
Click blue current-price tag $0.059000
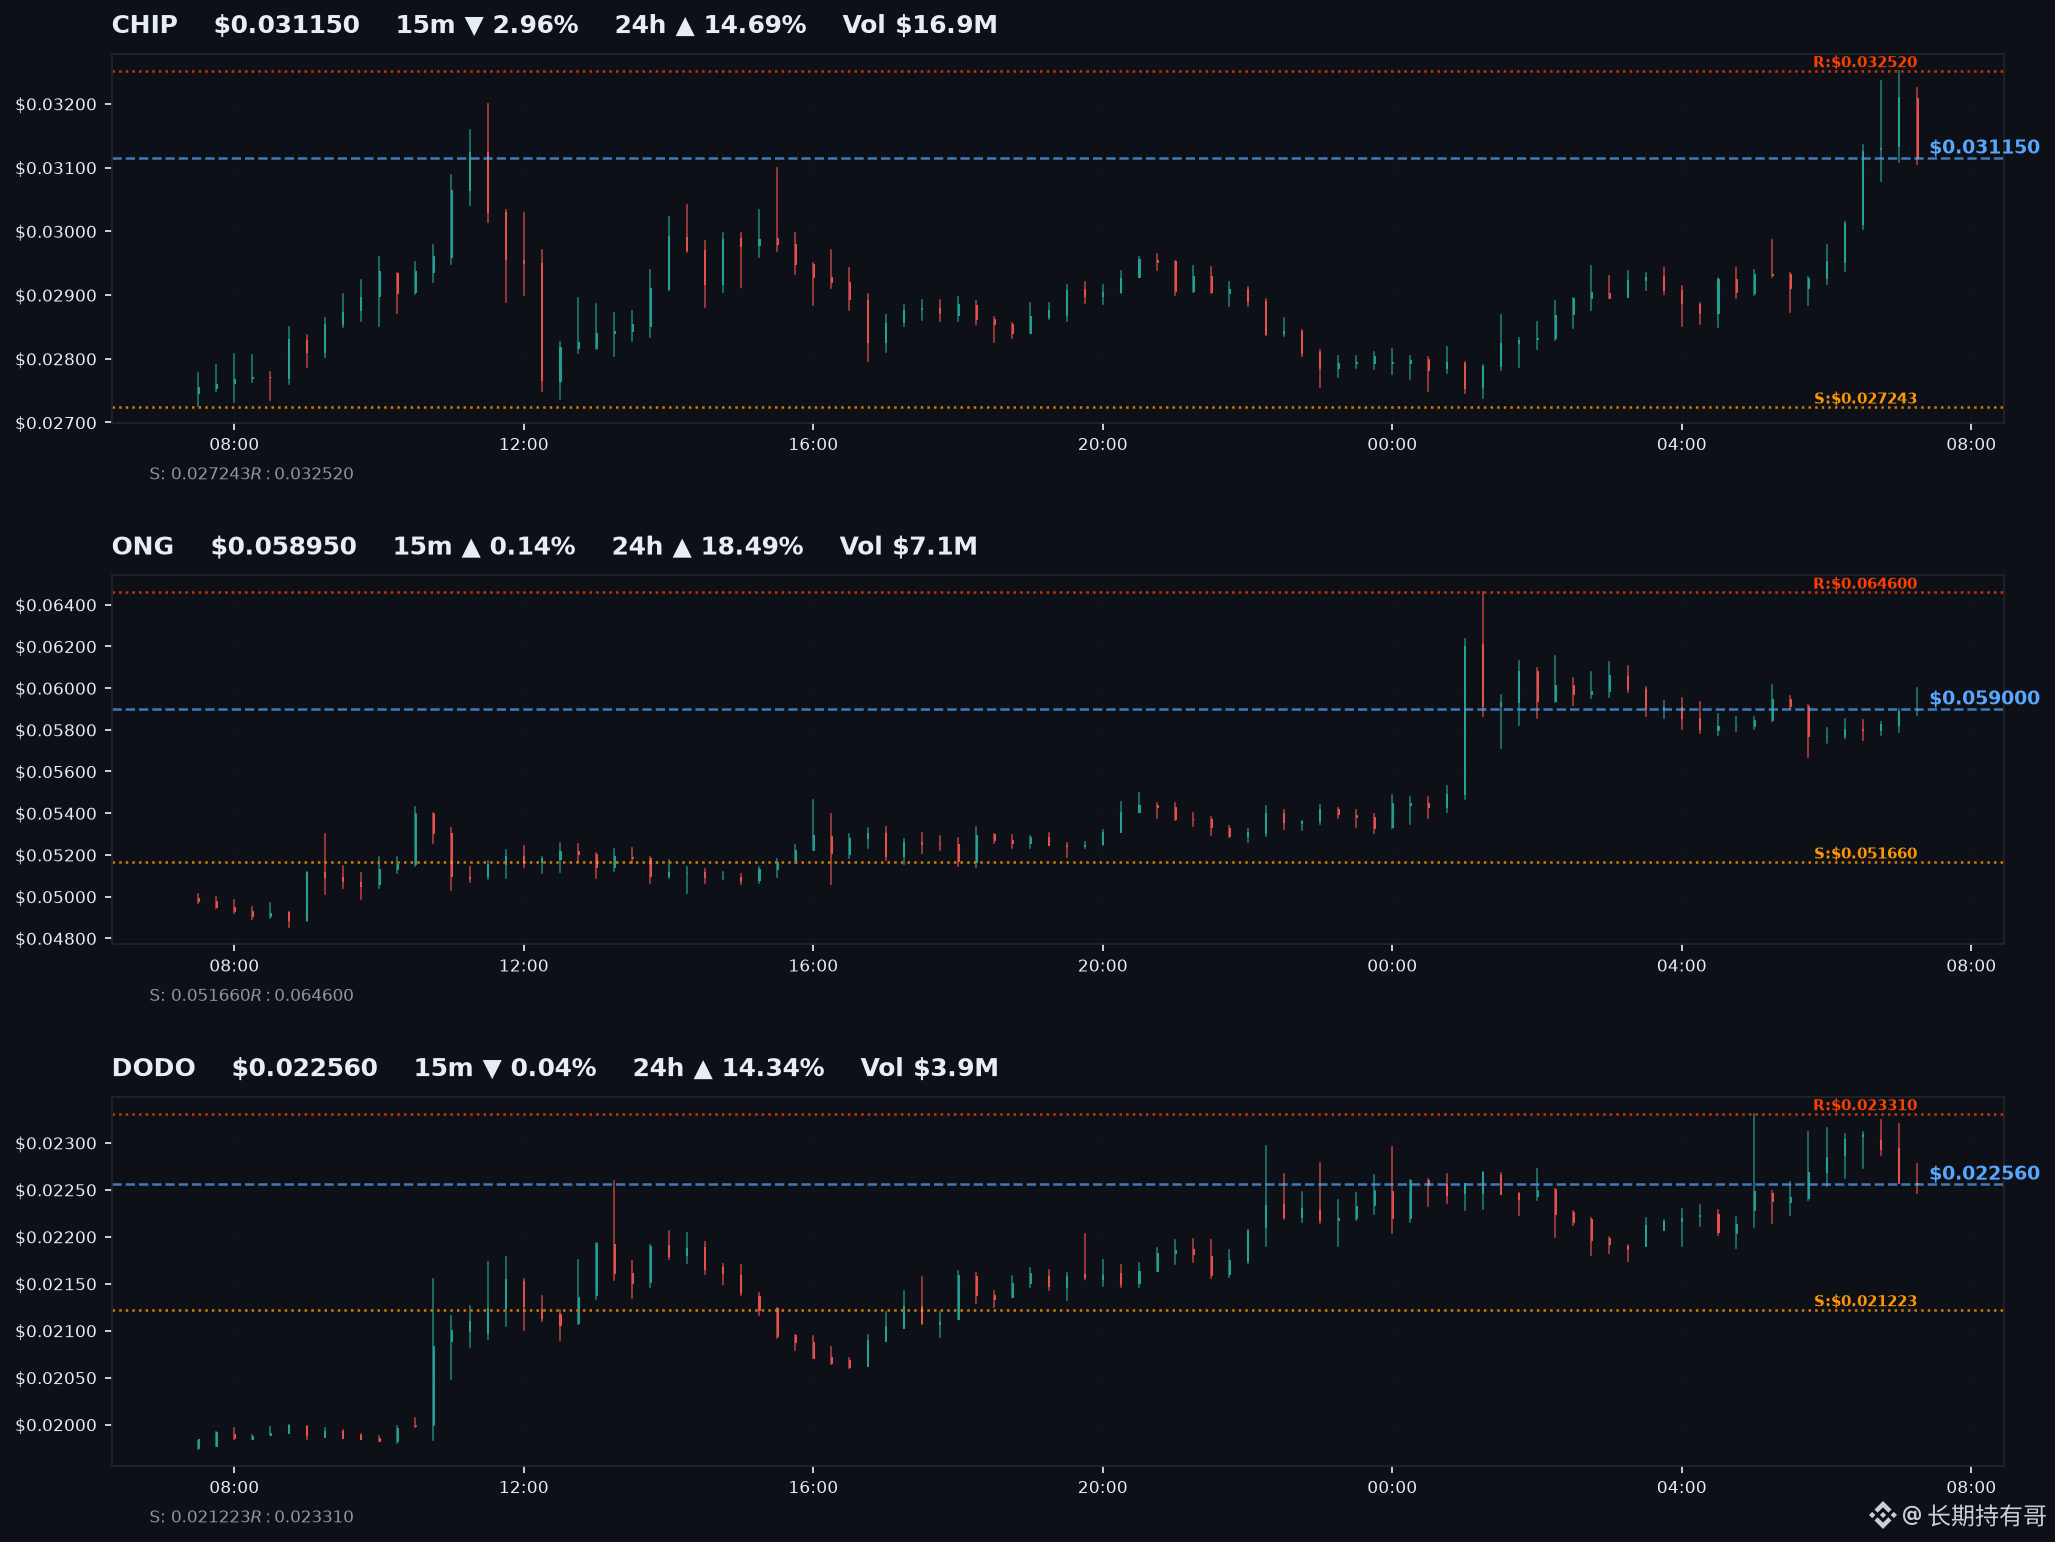coord(1984,698)
